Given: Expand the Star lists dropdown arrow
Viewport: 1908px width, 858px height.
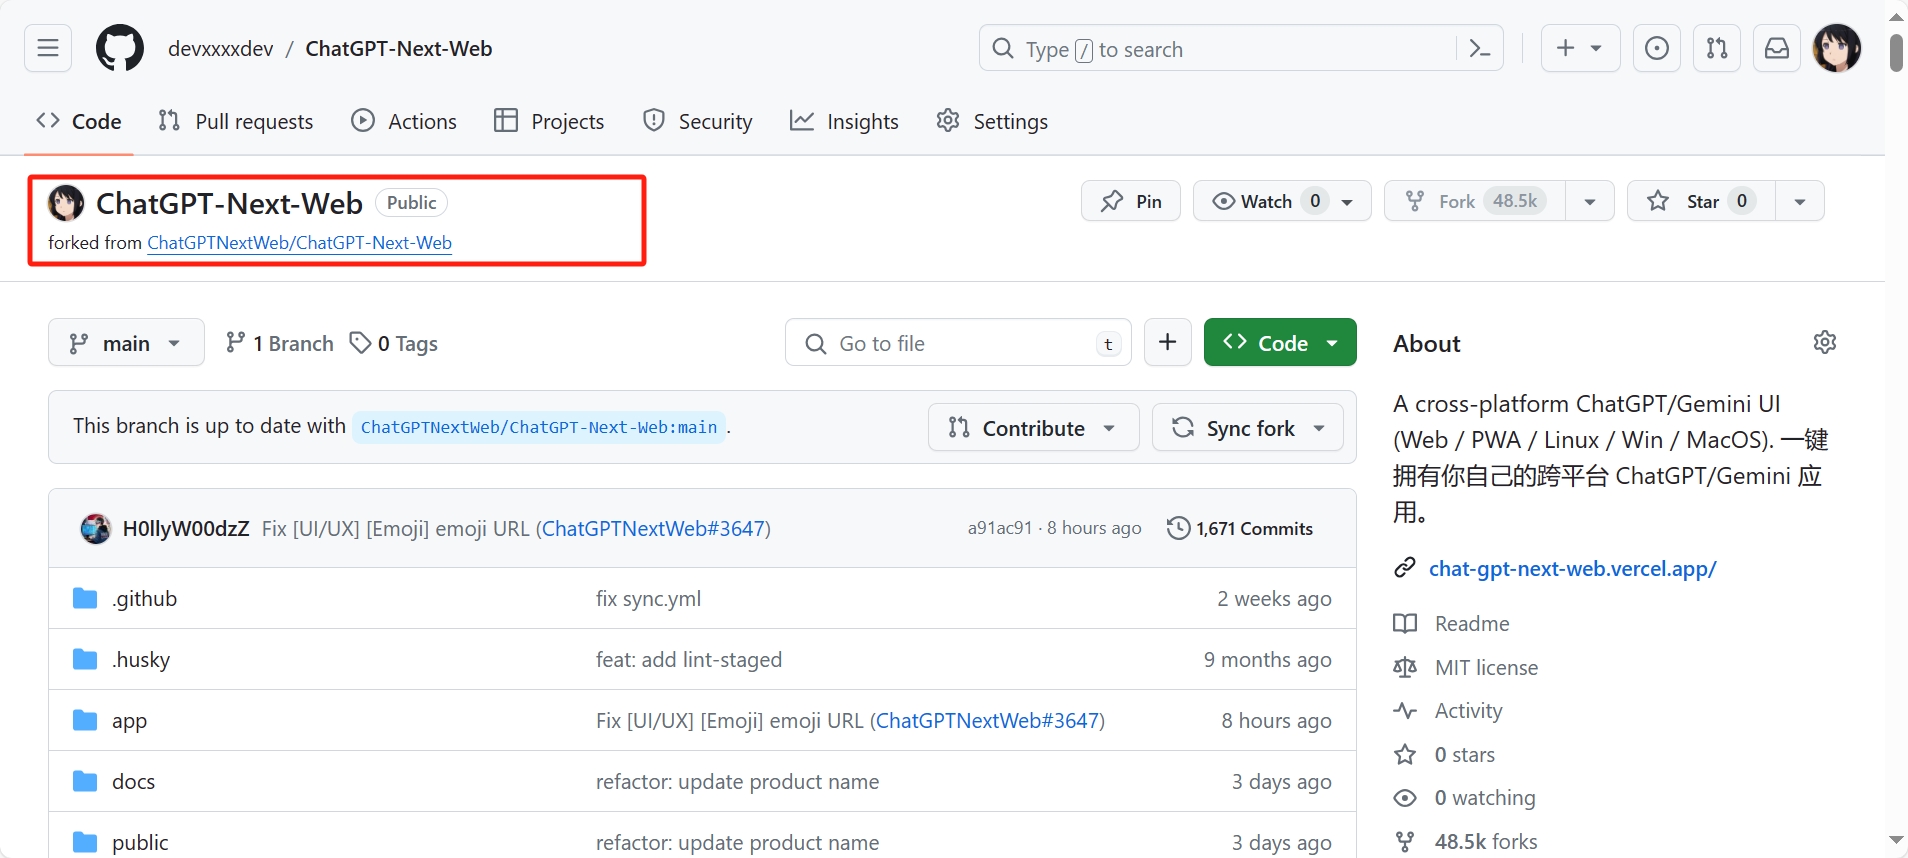Looking at the screenshot, I should (x=1800, y=201).
